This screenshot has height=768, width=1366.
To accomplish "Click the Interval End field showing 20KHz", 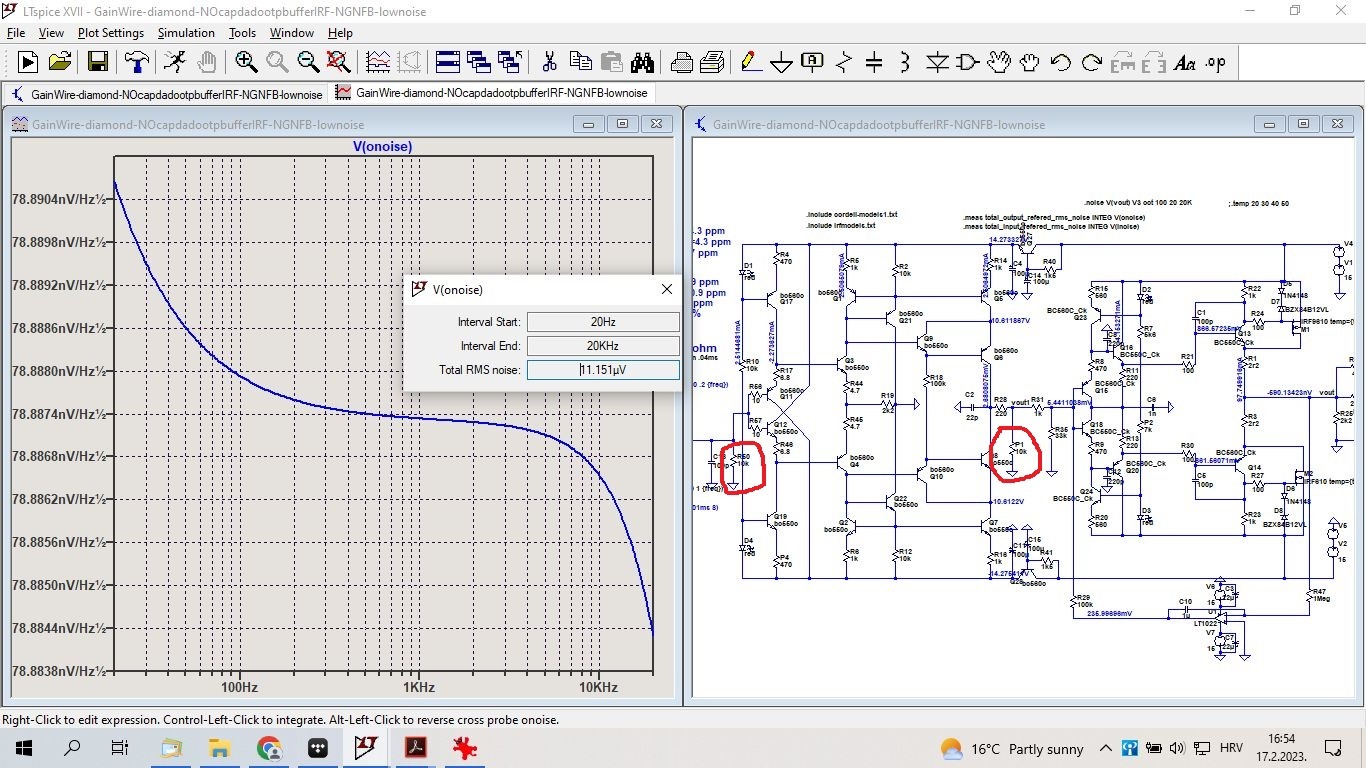I will pyautogui.click(x=603, y=345).
